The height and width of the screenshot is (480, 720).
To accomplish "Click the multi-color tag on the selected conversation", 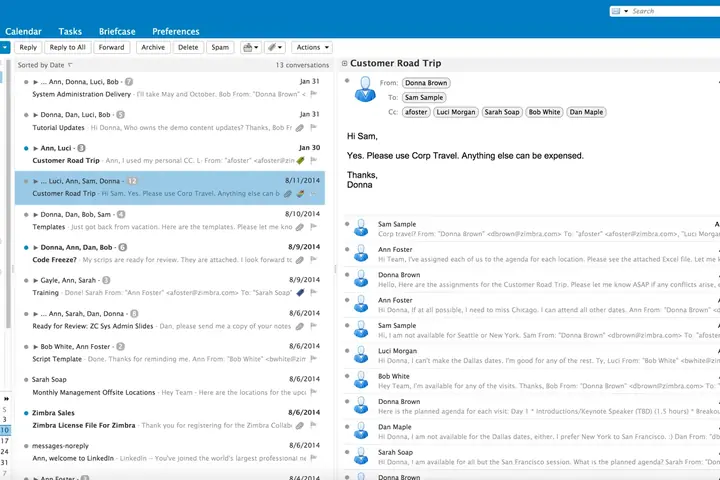I will pos(300,194).
